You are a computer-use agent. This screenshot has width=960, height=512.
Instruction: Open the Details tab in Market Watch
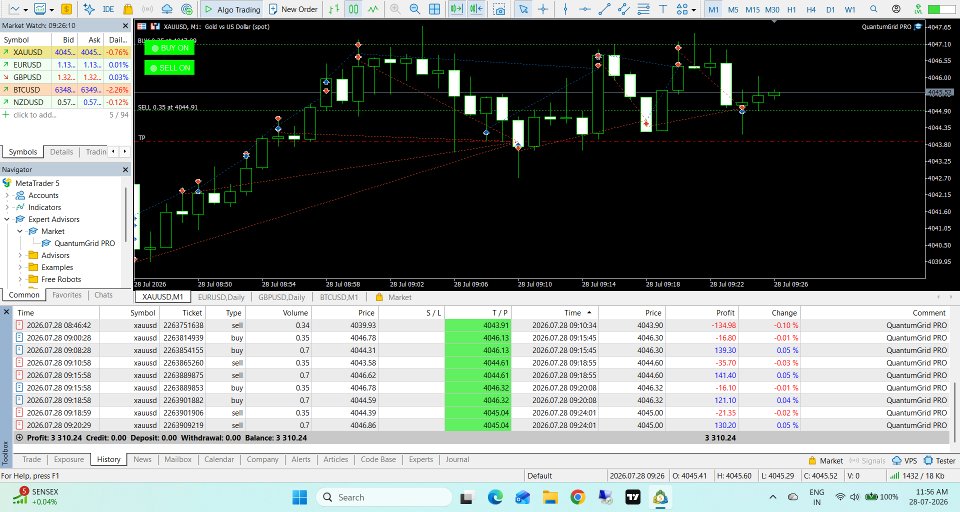[x=61, y=152]
